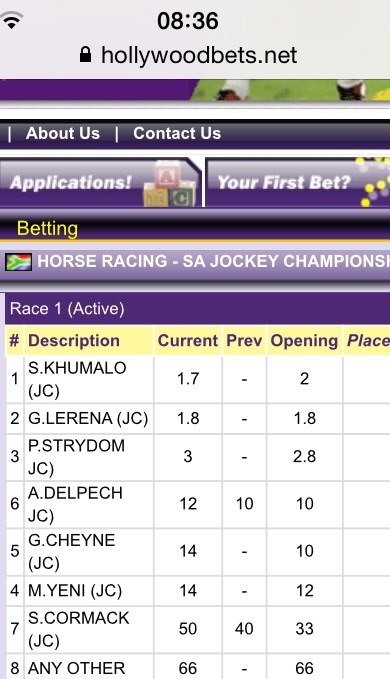
Task: Open the Contact Us link
Action: [x=177, y=133]
